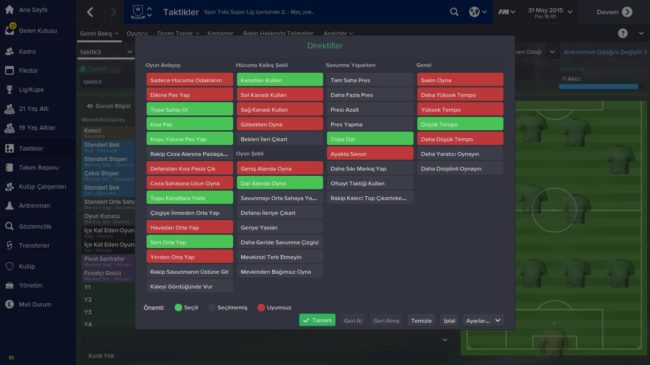
Task: Click the Geri Al undo button
Action: point(353,321)
